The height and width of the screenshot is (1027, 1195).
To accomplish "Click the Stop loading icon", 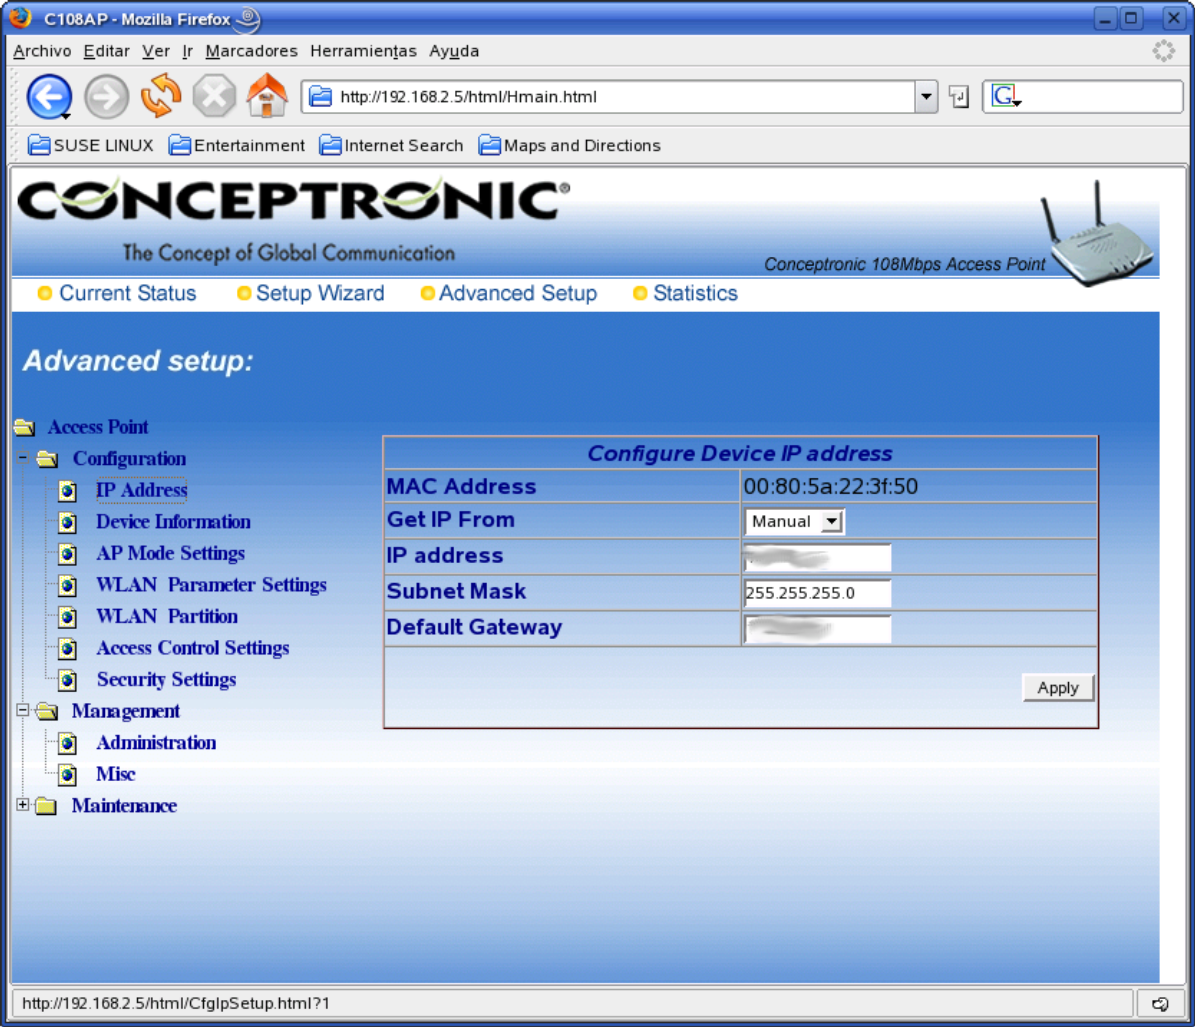I will (214, 97).
